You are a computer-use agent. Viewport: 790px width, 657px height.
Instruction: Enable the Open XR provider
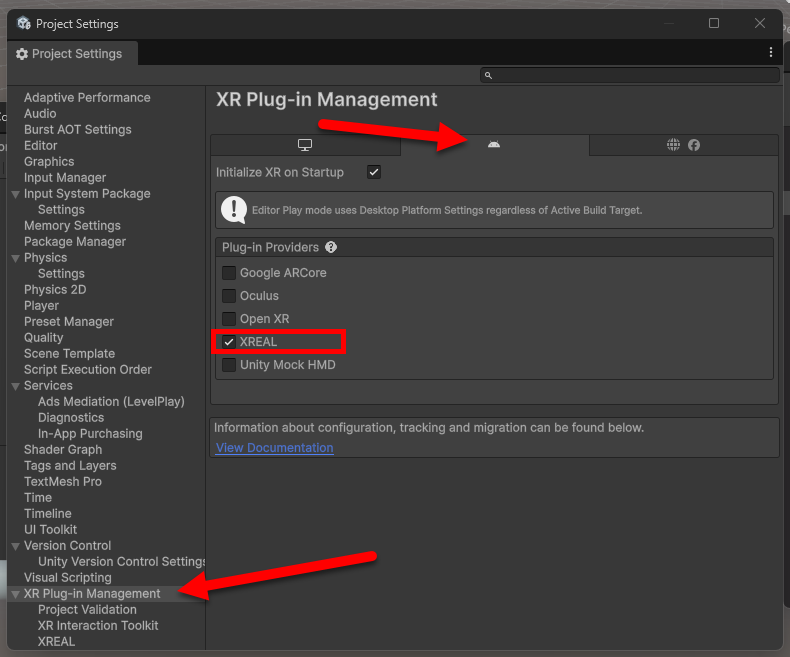click(229, 319)
